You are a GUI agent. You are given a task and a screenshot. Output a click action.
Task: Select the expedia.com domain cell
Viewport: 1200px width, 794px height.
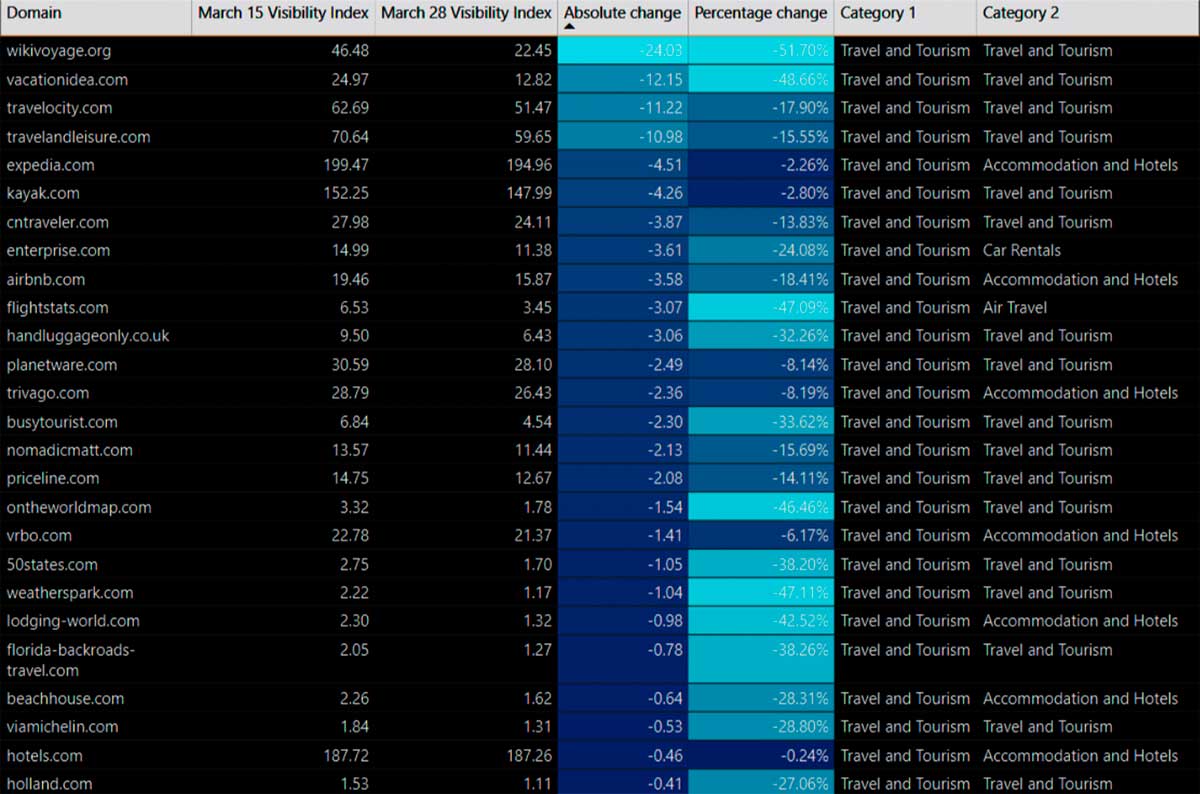(x=95, y=165)
